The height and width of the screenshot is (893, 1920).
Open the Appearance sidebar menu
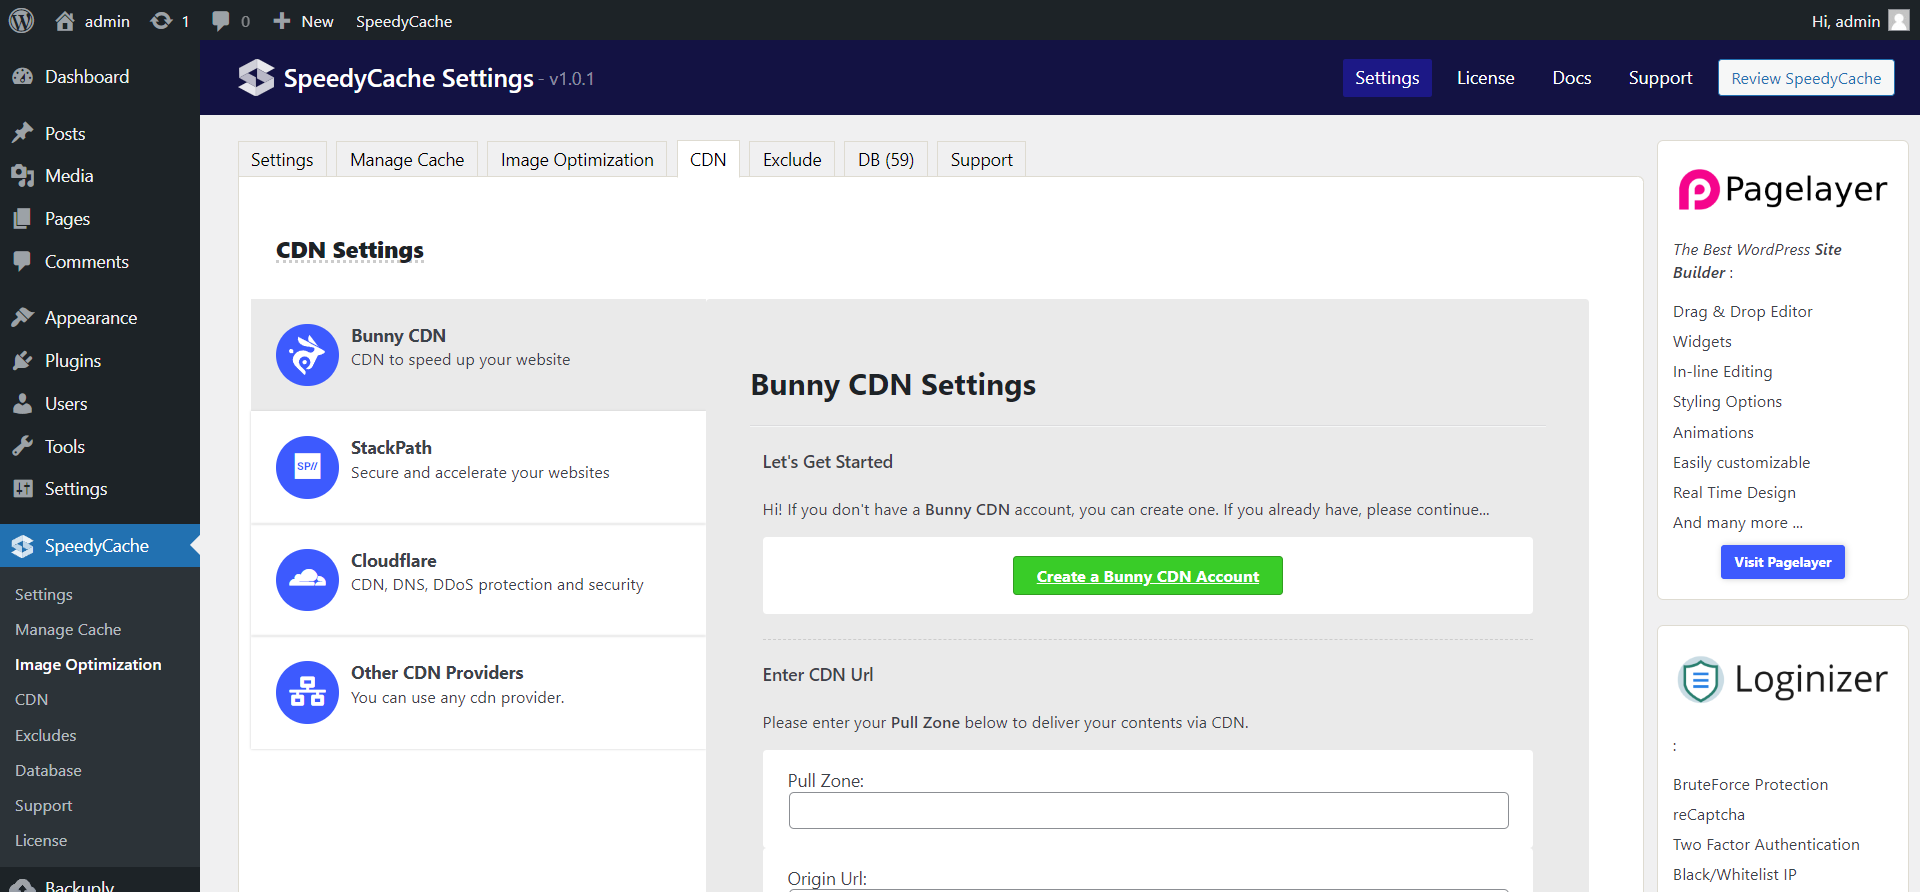point(90,318)
